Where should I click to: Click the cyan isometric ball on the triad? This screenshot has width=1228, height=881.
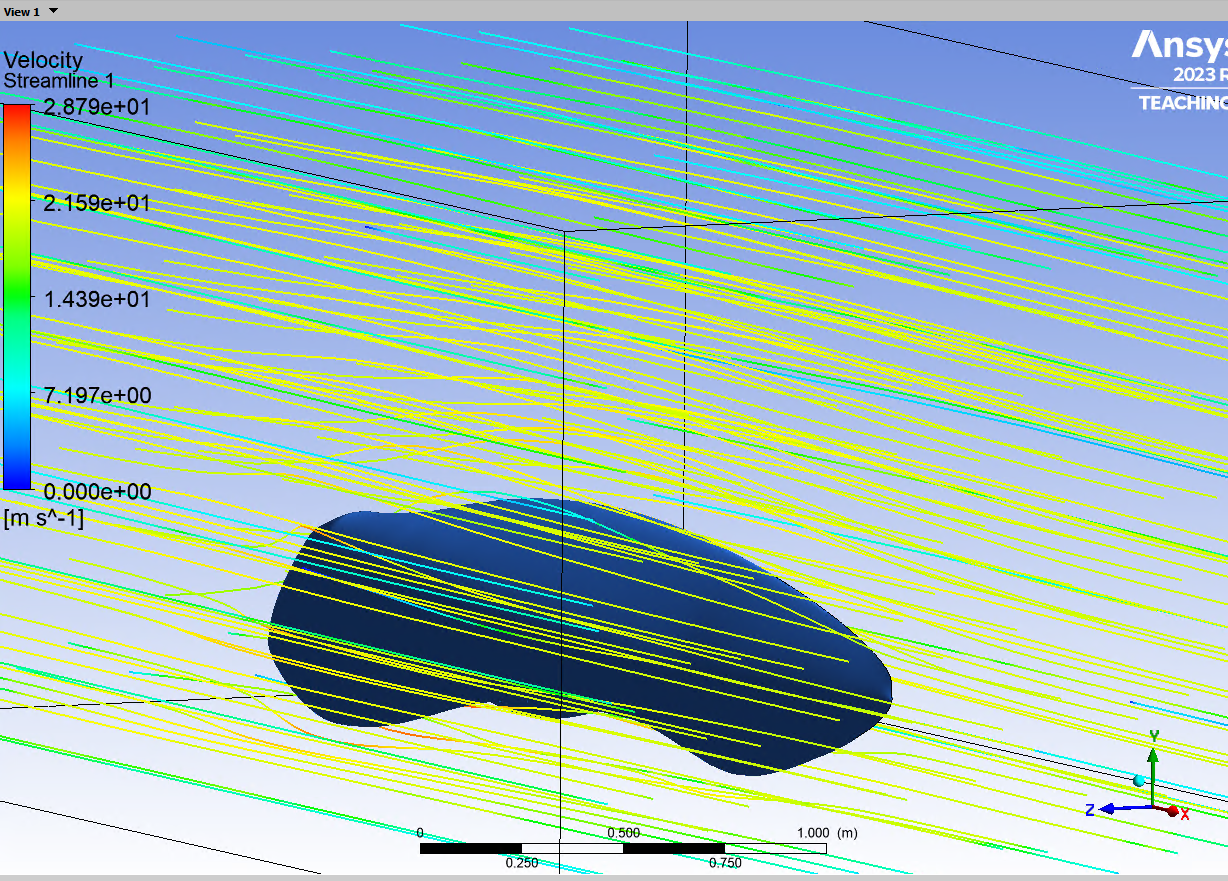[x=1138, y=780]
